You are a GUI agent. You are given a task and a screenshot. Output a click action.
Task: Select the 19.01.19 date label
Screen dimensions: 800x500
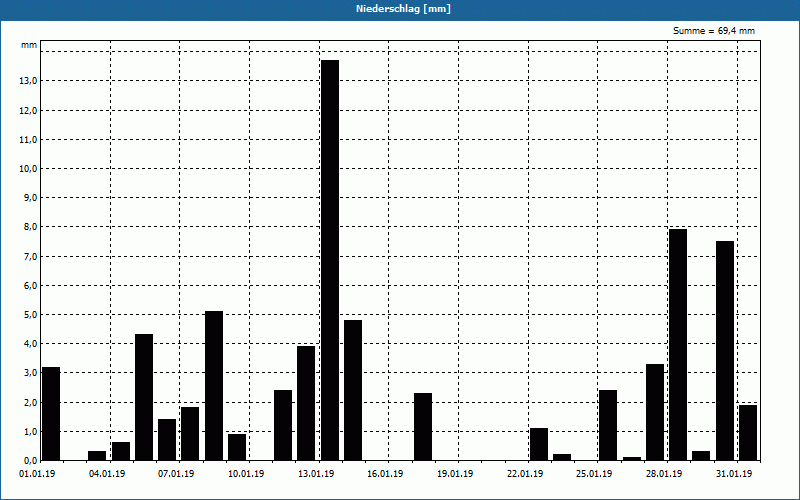coord(455,474)
